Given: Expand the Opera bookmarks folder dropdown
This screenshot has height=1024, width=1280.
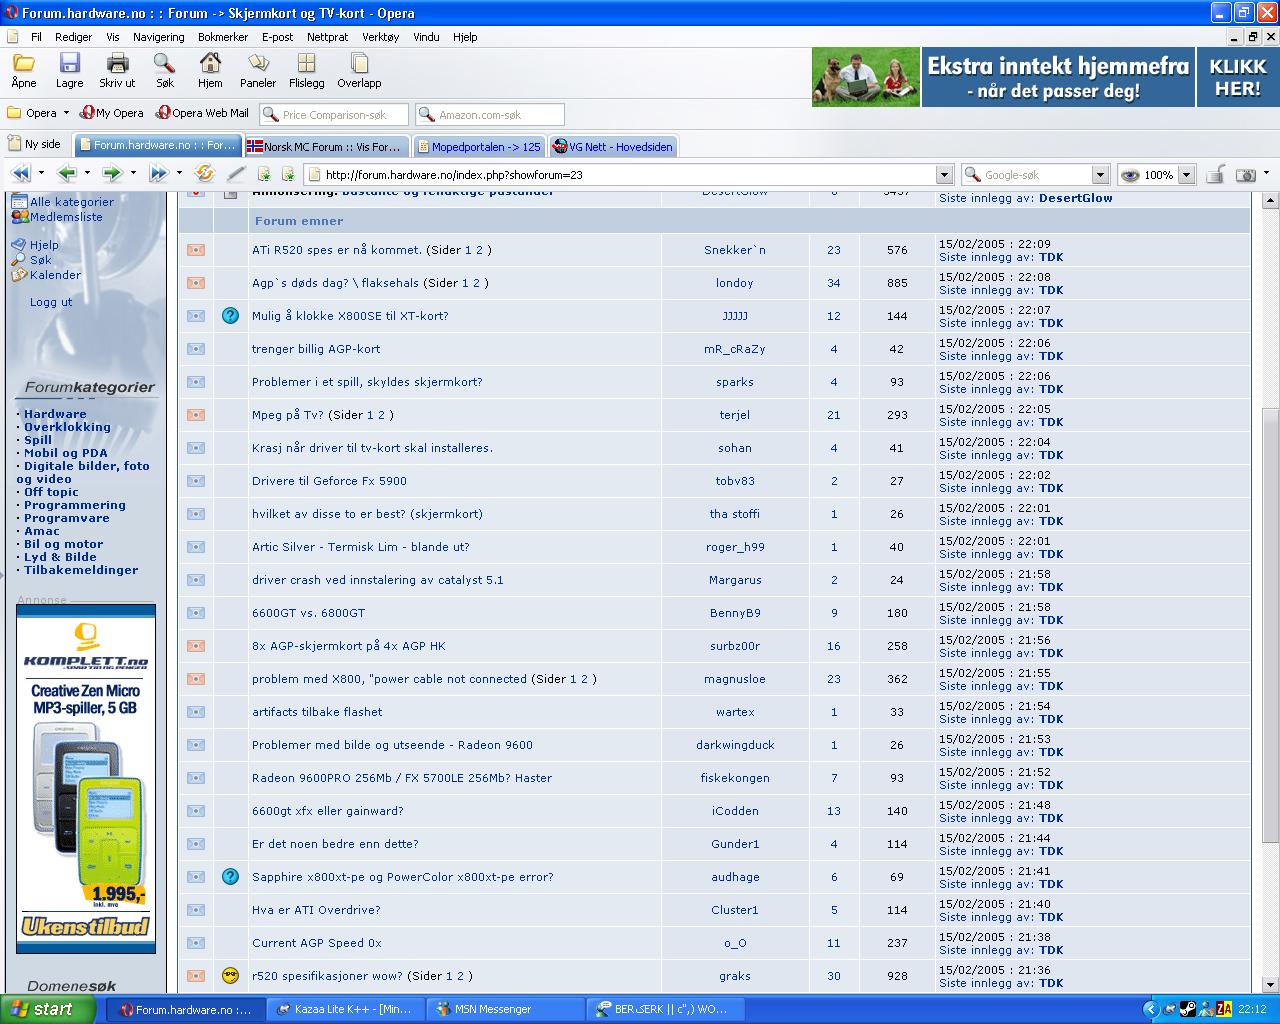Looking at the screenshot, I should [66, 113].
